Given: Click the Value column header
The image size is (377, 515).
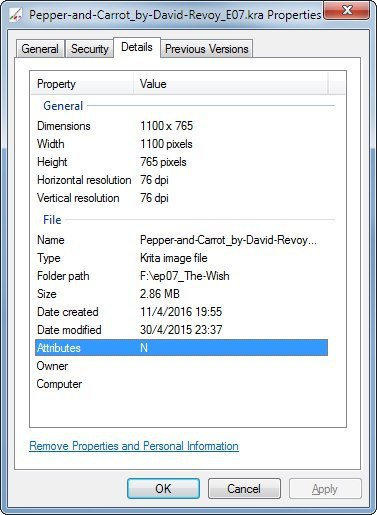Looking at the screenshot, I should 231,84.
